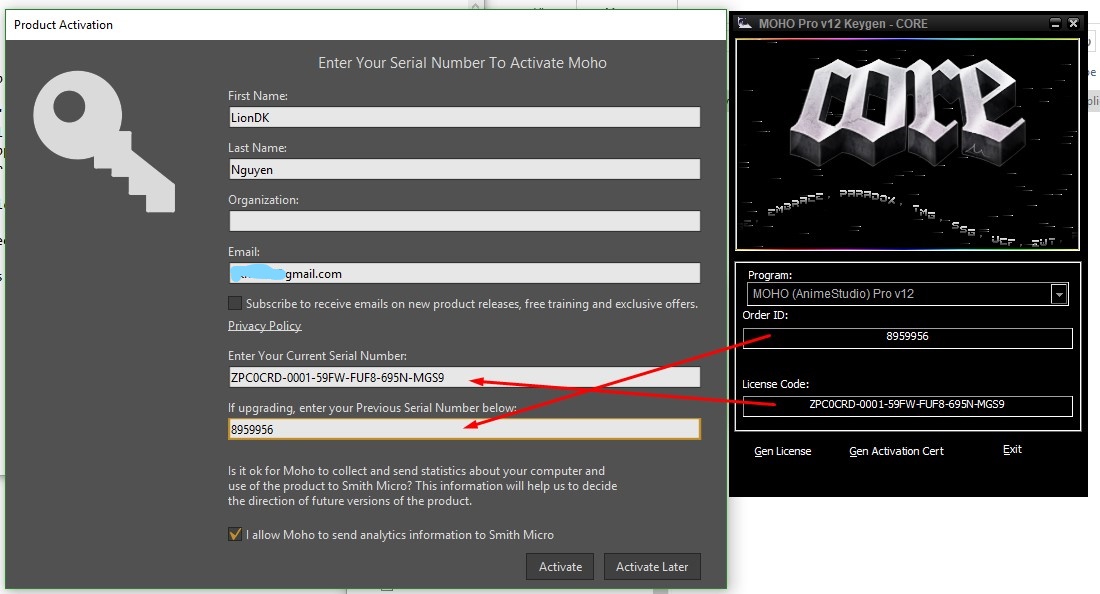The height and width of the screenshot is (594, 1100).
Task: Click the Email input field
Action: pos(464,273)
